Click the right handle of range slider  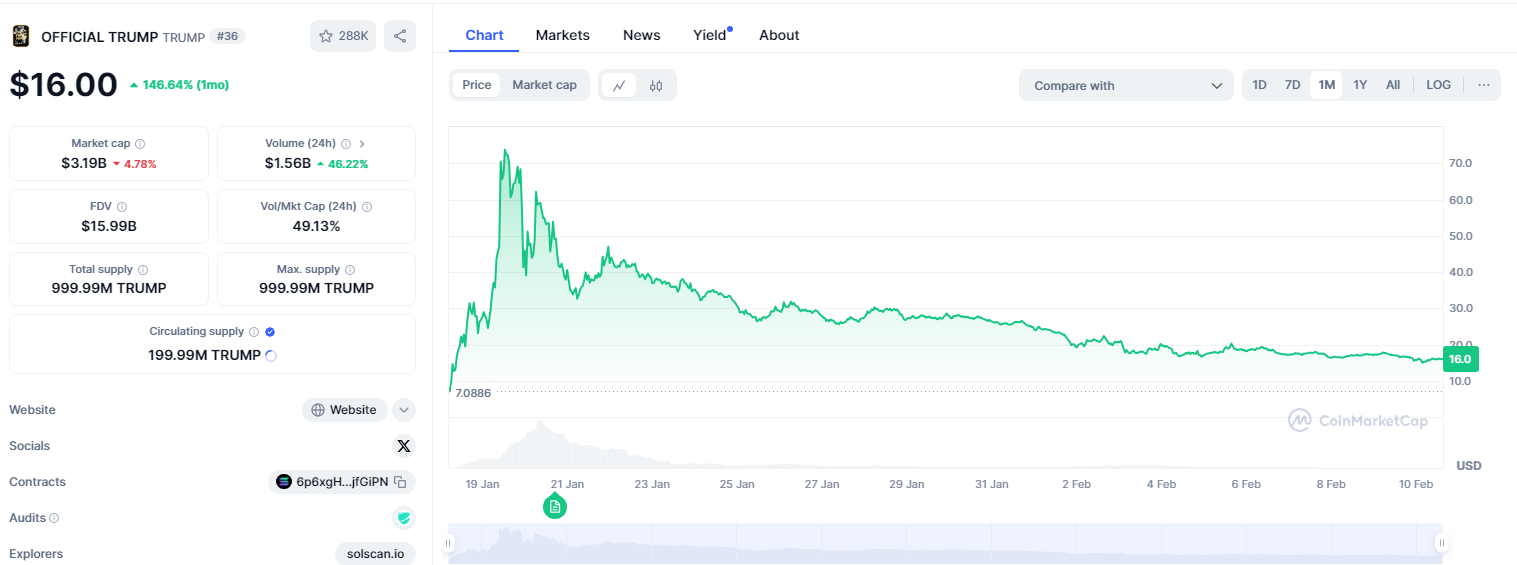click(1442, 543)
